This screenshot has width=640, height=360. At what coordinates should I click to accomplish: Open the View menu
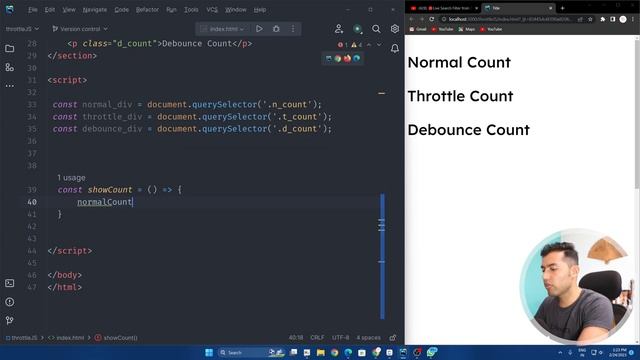click(x=69, y=9)
